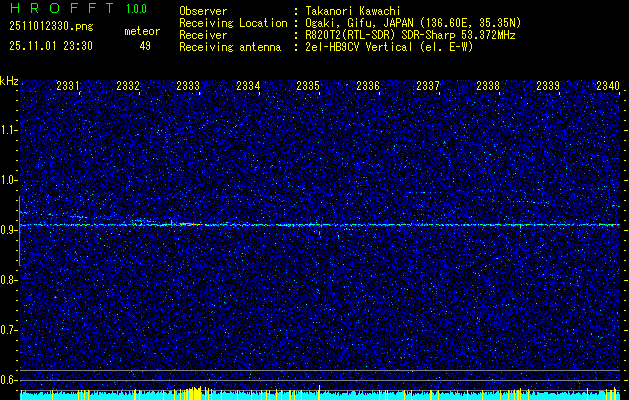The width and height of the screenshot is (629, 400).
Task: Click time marker 2332
Action: coord(128,85)
